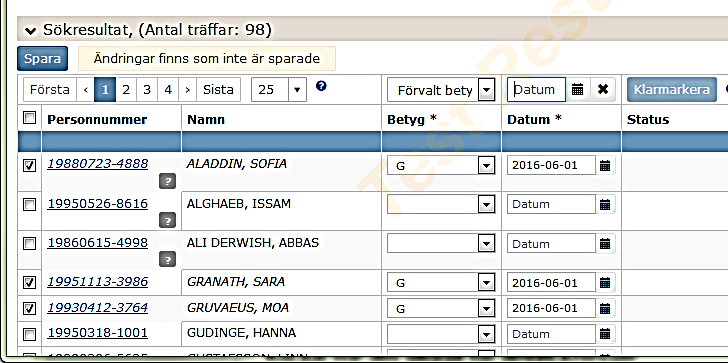The height and width of the screenshot is (363, 728).
Task: Select page 4 in pagination
Action: (x=168, y=89)
